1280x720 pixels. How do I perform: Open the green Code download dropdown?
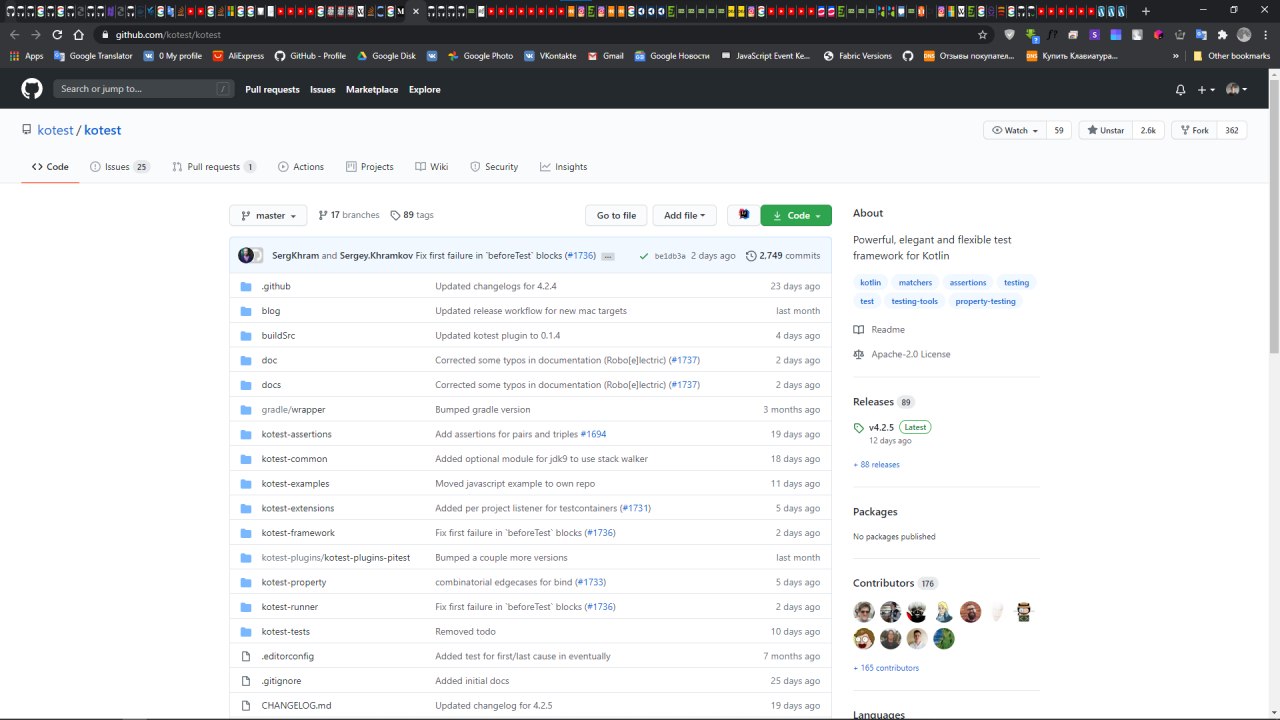pyautogui.click(x=796, y=215)
